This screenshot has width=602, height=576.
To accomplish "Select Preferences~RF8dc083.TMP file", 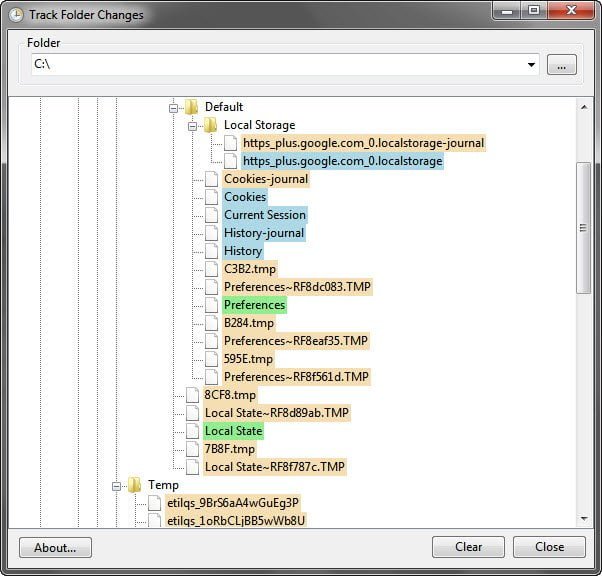I will coord(297,287).
